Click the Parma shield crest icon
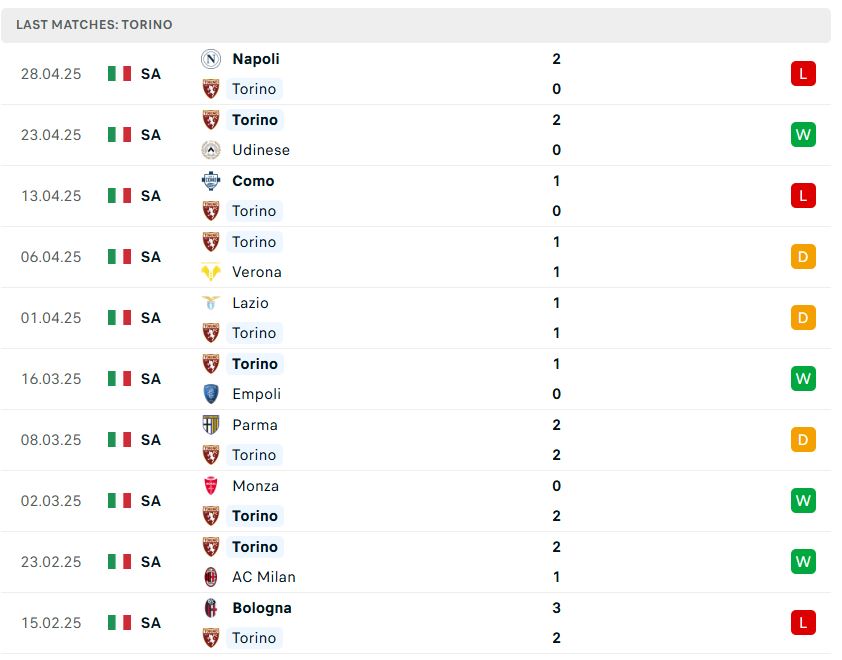Image resolution: width=842 pixels, height=660 pixels. [210, 425]
